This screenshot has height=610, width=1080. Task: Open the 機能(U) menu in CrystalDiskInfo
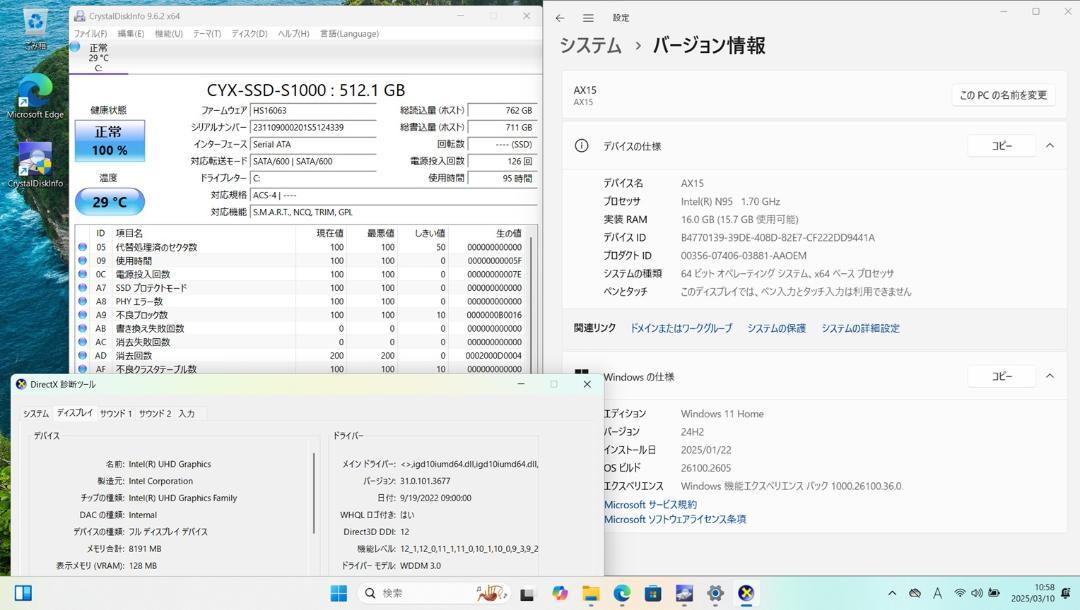click(169, 34)
